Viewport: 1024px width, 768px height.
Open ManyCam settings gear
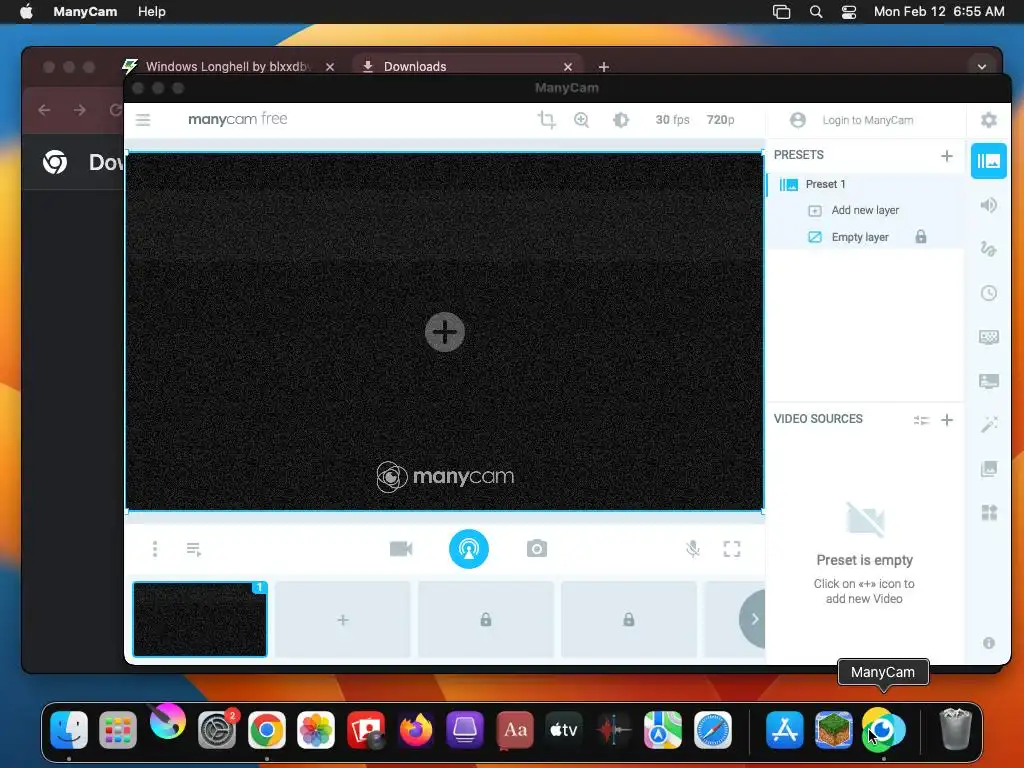(989, 120)
